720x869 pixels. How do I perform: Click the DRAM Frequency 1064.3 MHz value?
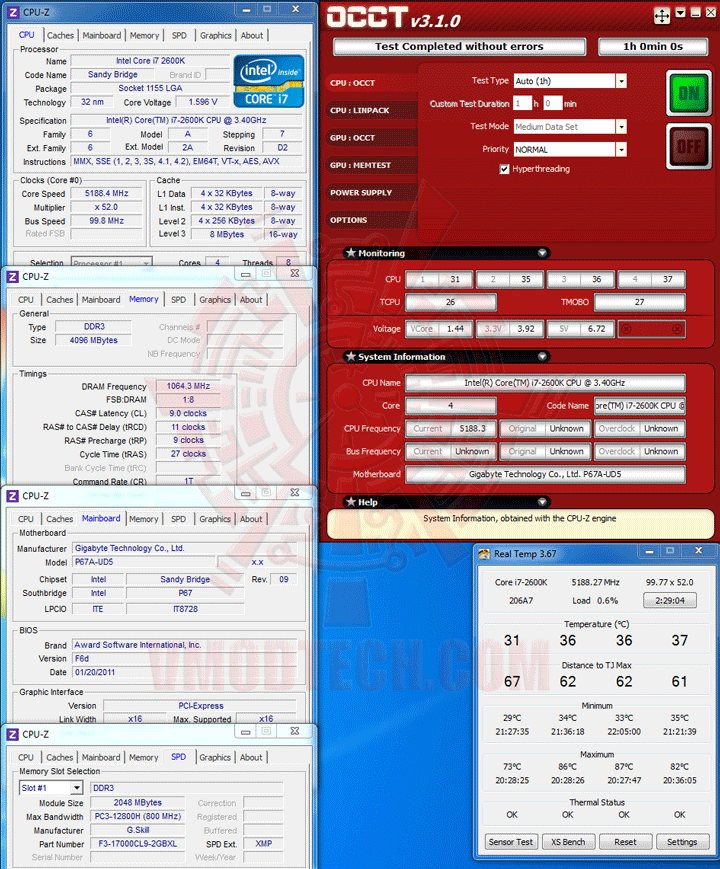click(x=188, y=386)
